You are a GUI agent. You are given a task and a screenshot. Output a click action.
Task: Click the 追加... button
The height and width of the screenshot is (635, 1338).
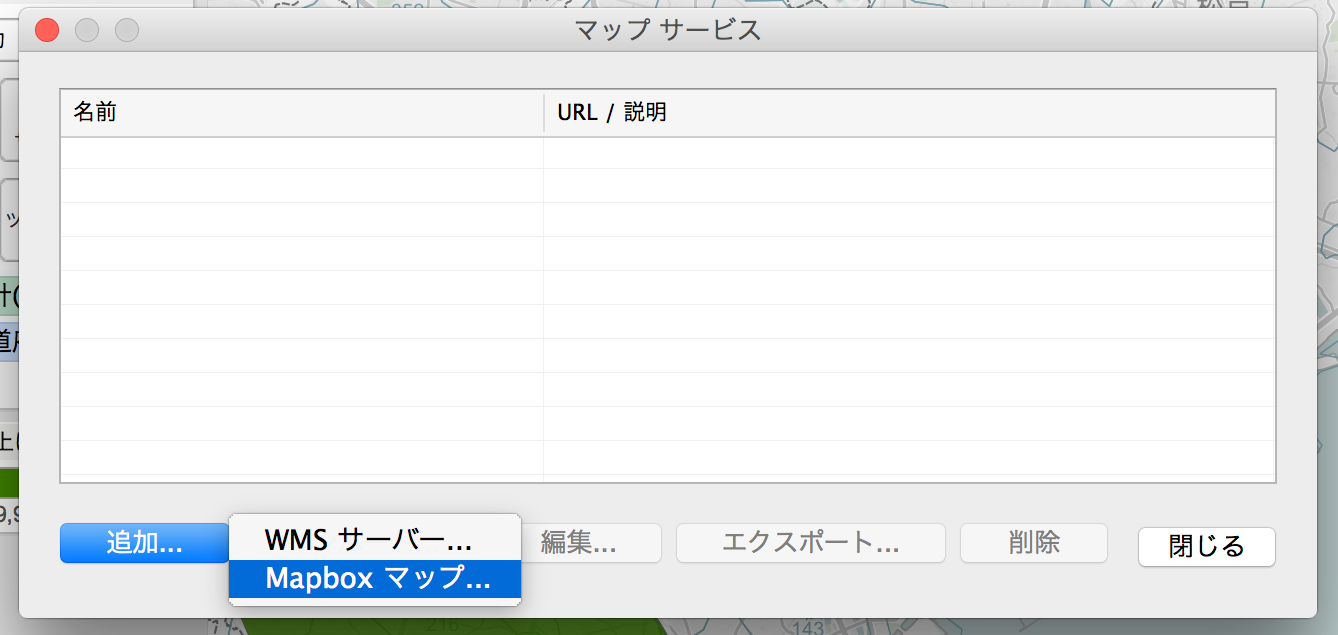click(x=144, y=543)
